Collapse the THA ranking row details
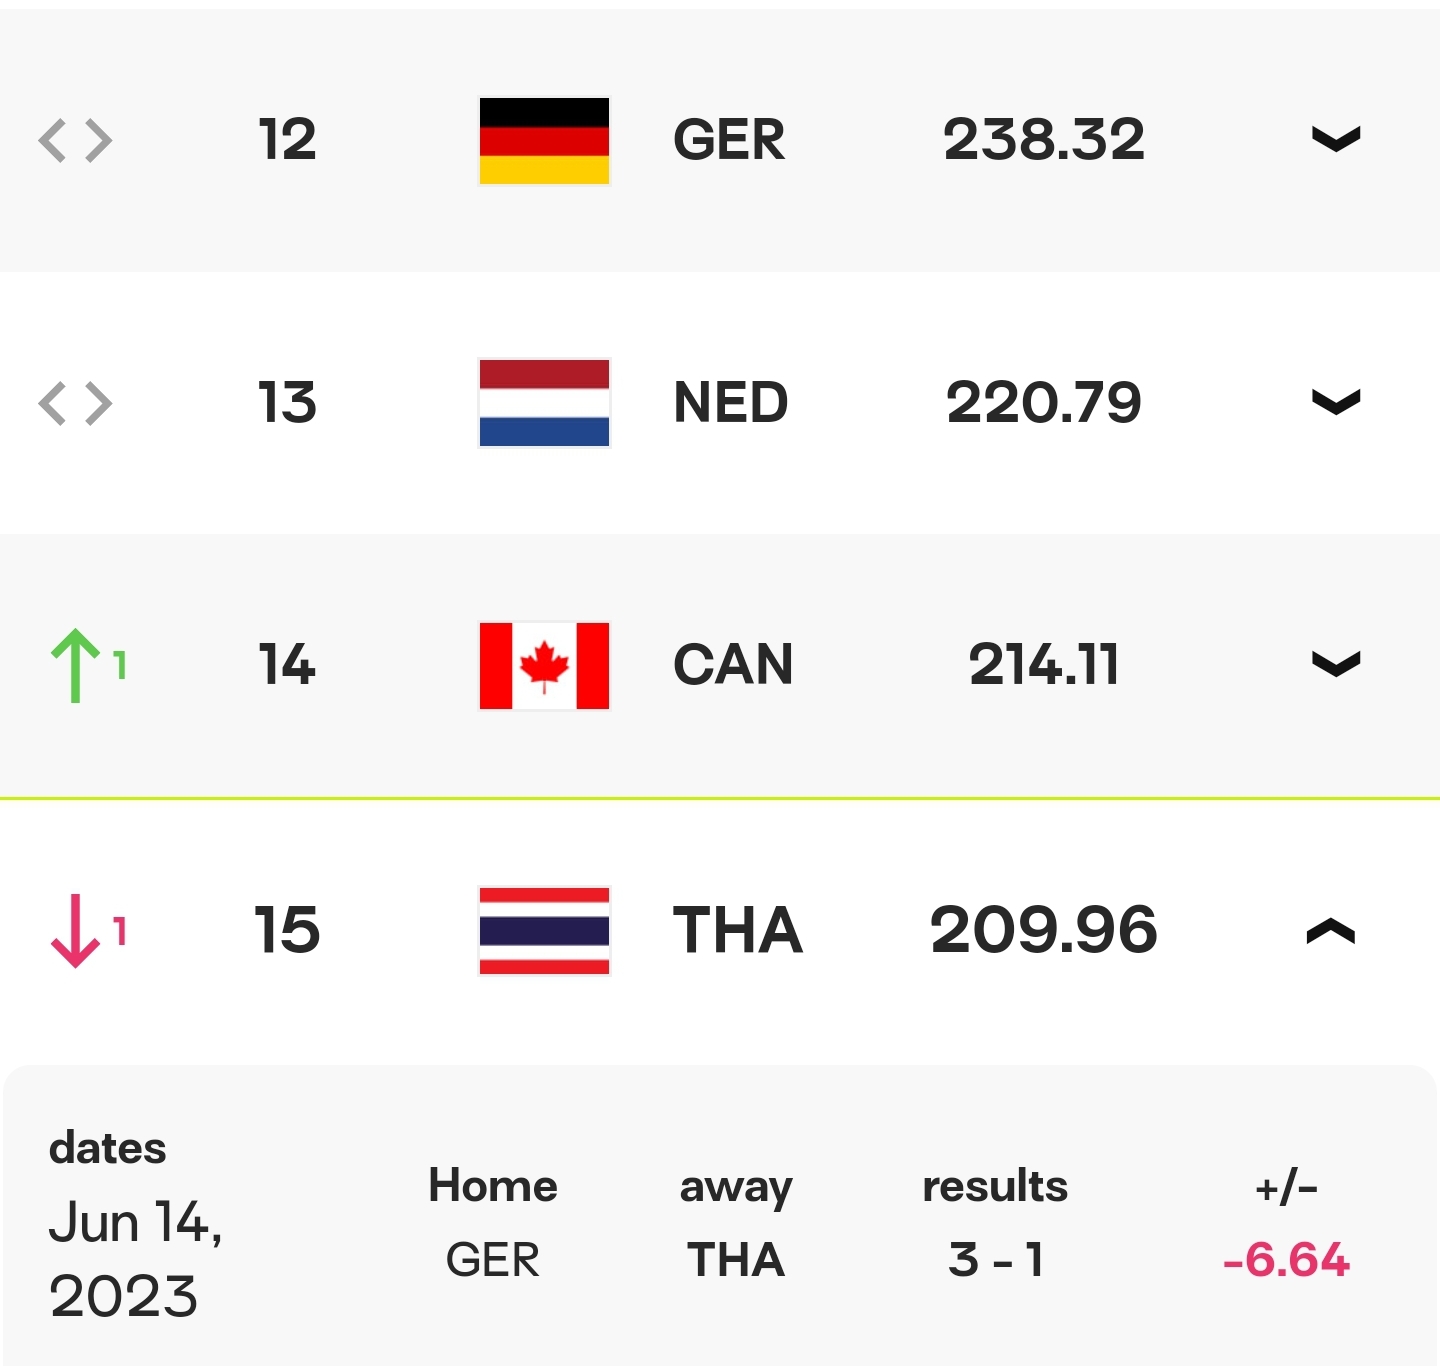Screen dimensions: 1440x1366 tap(1330, 931)
